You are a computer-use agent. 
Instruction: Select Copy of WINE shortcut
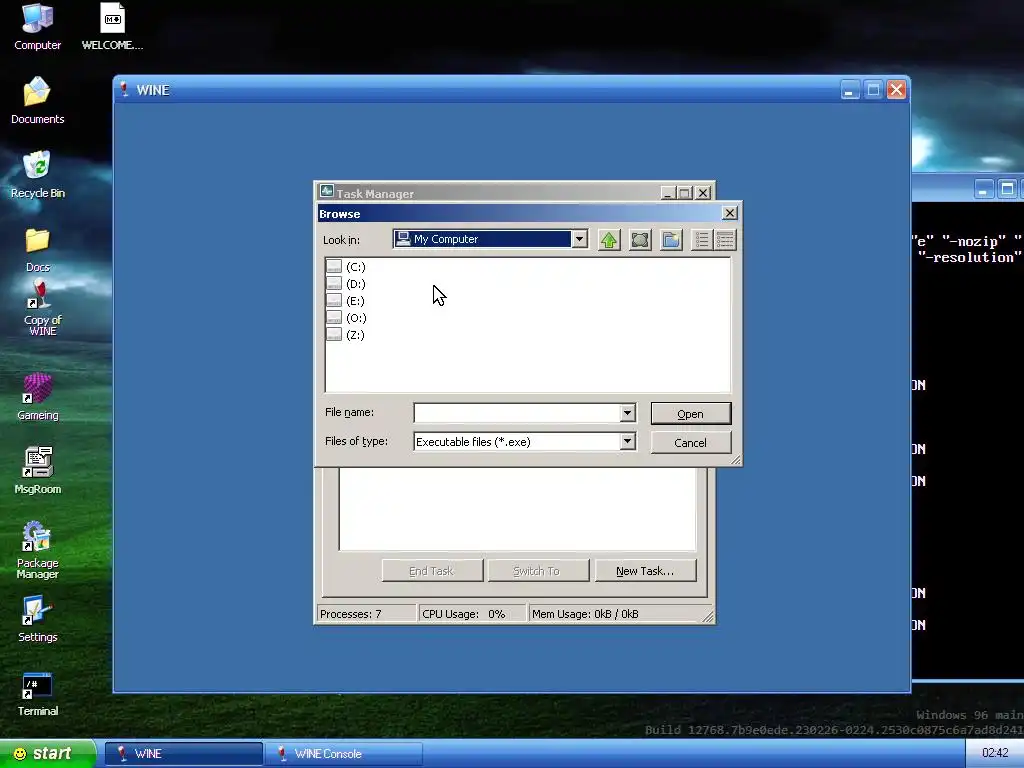41,307
